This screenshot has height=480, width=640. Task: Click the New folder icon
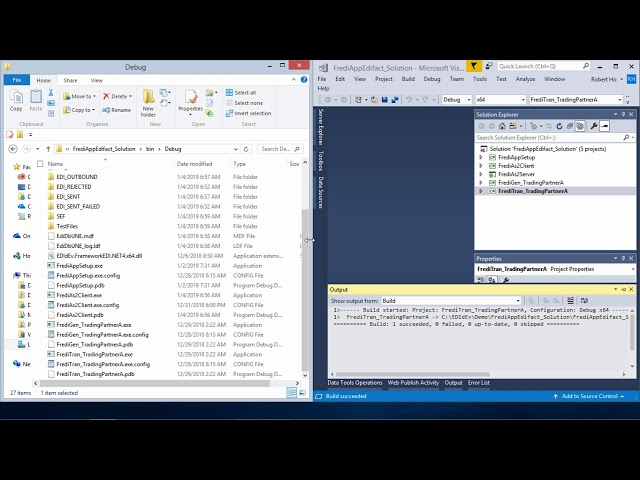pos(148,97)
